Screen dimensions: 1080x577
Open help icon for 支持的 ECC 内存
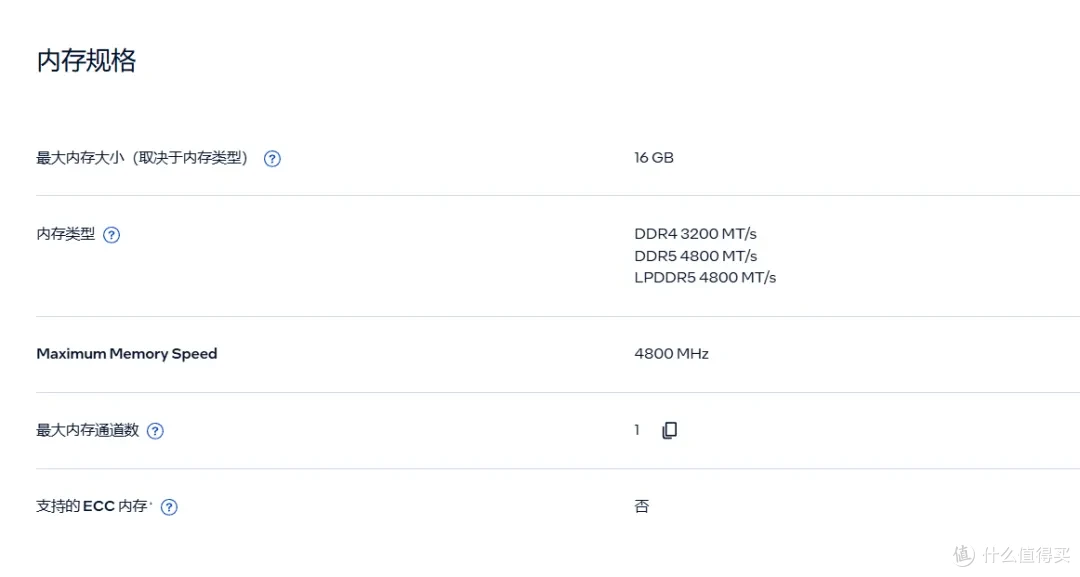point(169,507)
